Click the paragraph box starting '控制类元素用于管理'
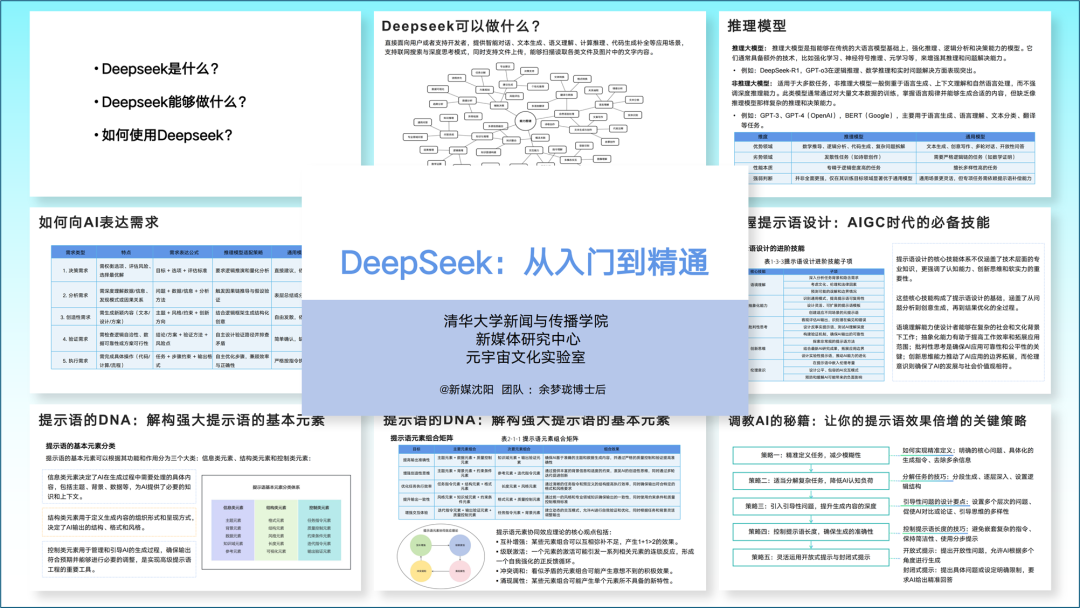 coord(118,560)
